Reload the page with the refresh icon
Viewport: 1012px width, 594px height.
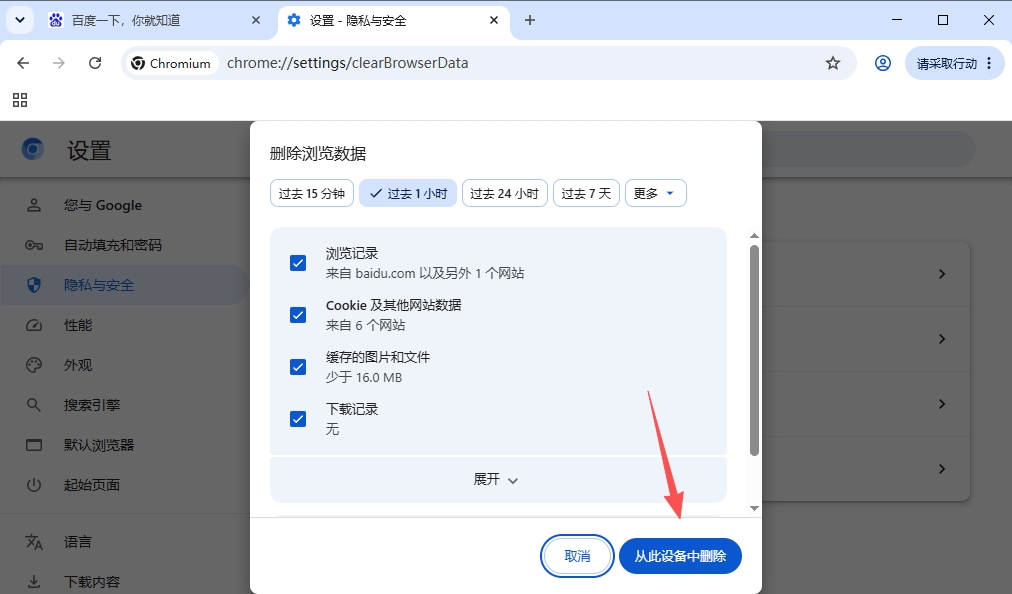[x=95, y=63]
